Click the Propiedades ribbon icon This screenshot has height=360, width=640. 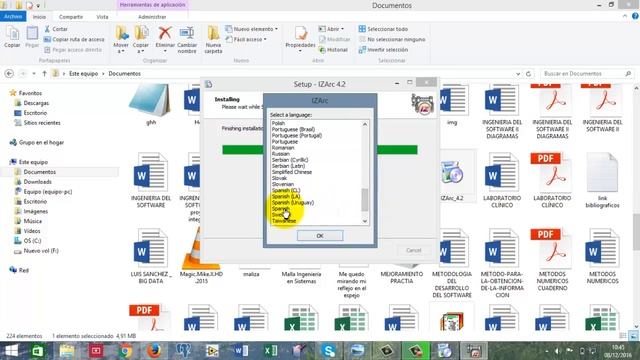pyautogui.click(x=301, y=33)
